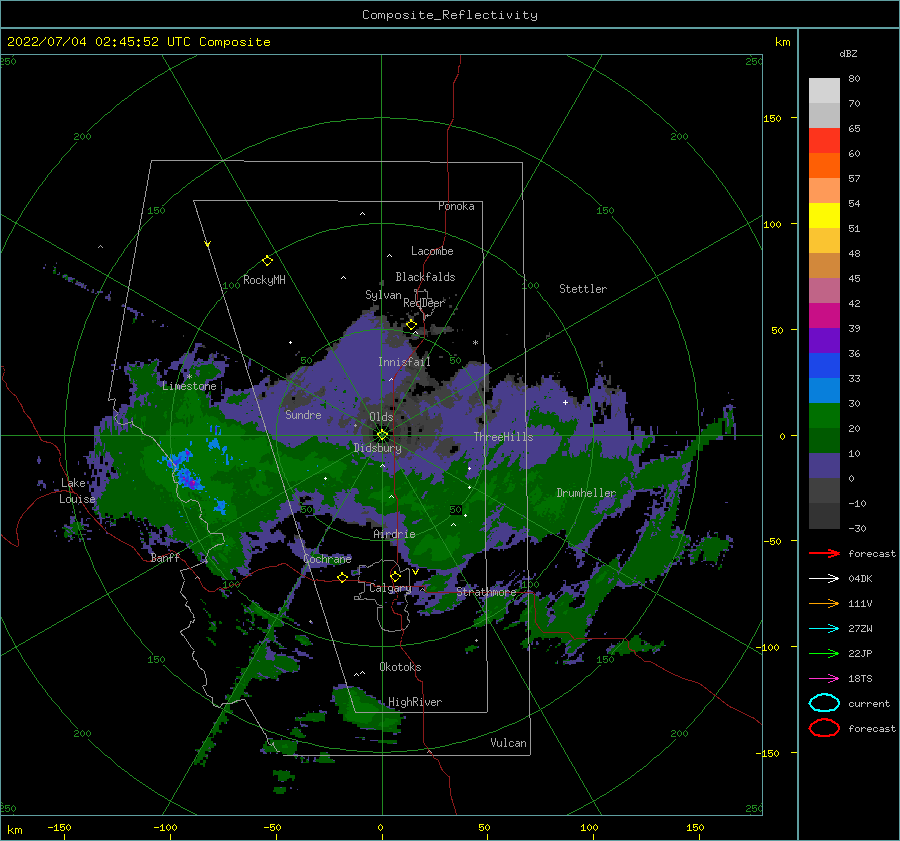Viewport: 900px width, 841px height.
Task: Click the Blackfalds city label
Action: (x=425, y=277)
